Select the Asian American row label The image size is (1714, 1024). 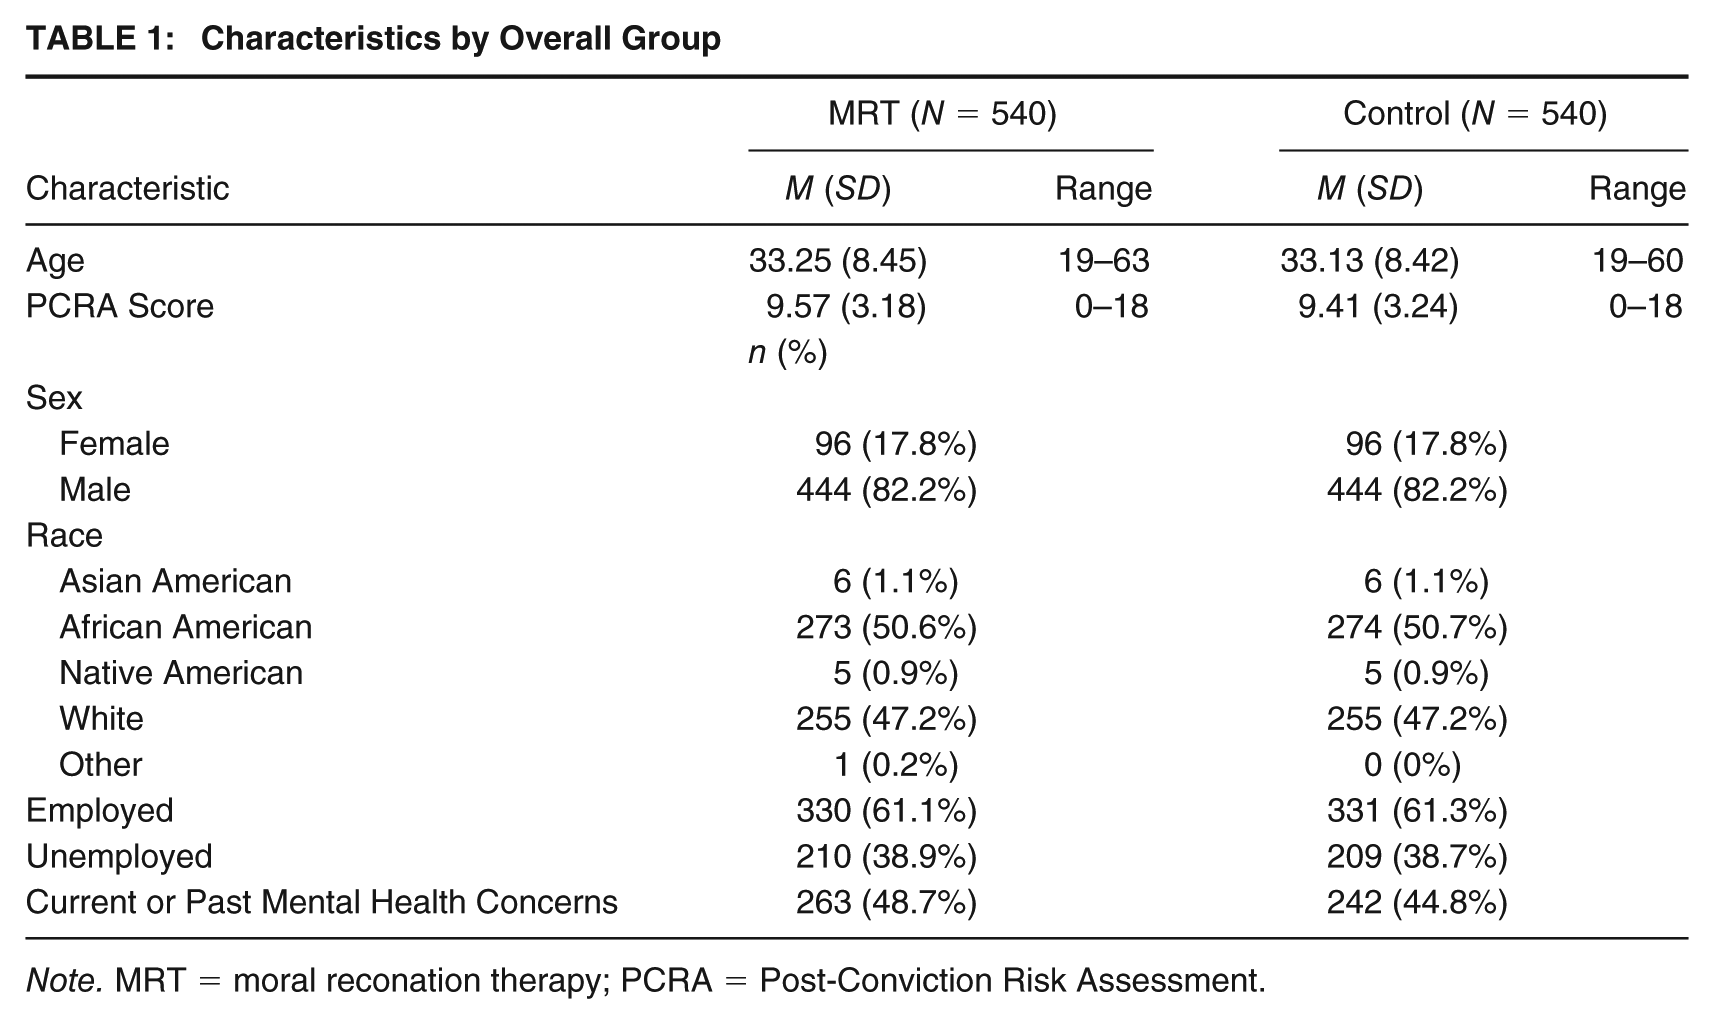175,581
